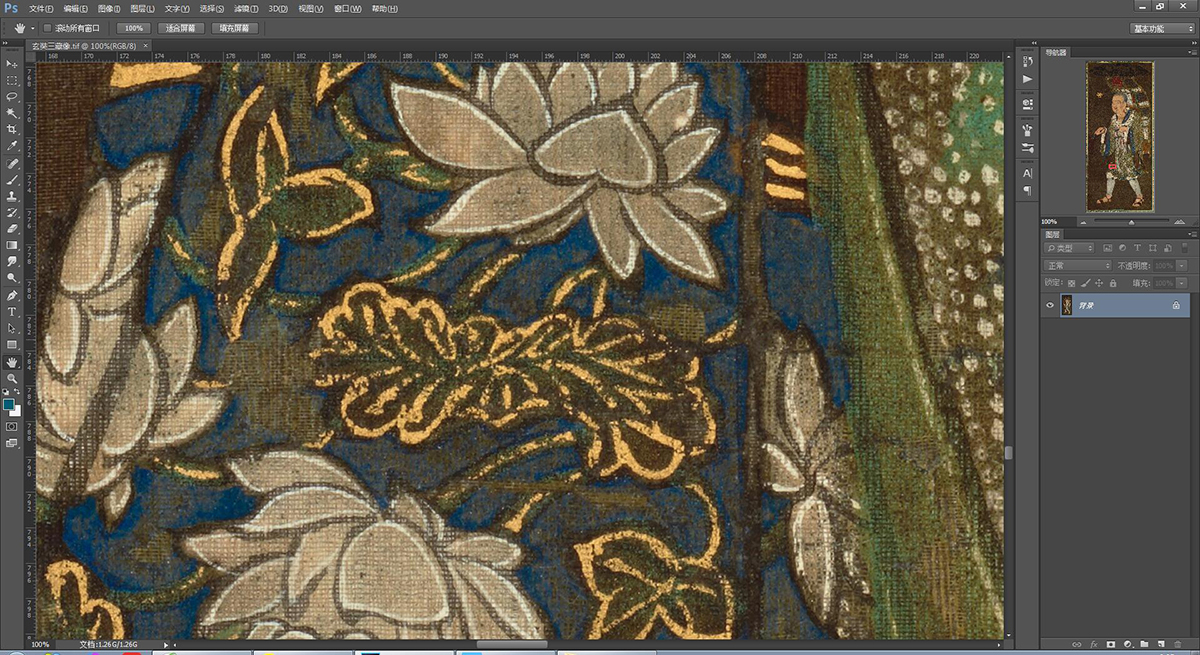The image size is (1200, 655).
Task: Select the Pen tool
Action: pos(12,296)
